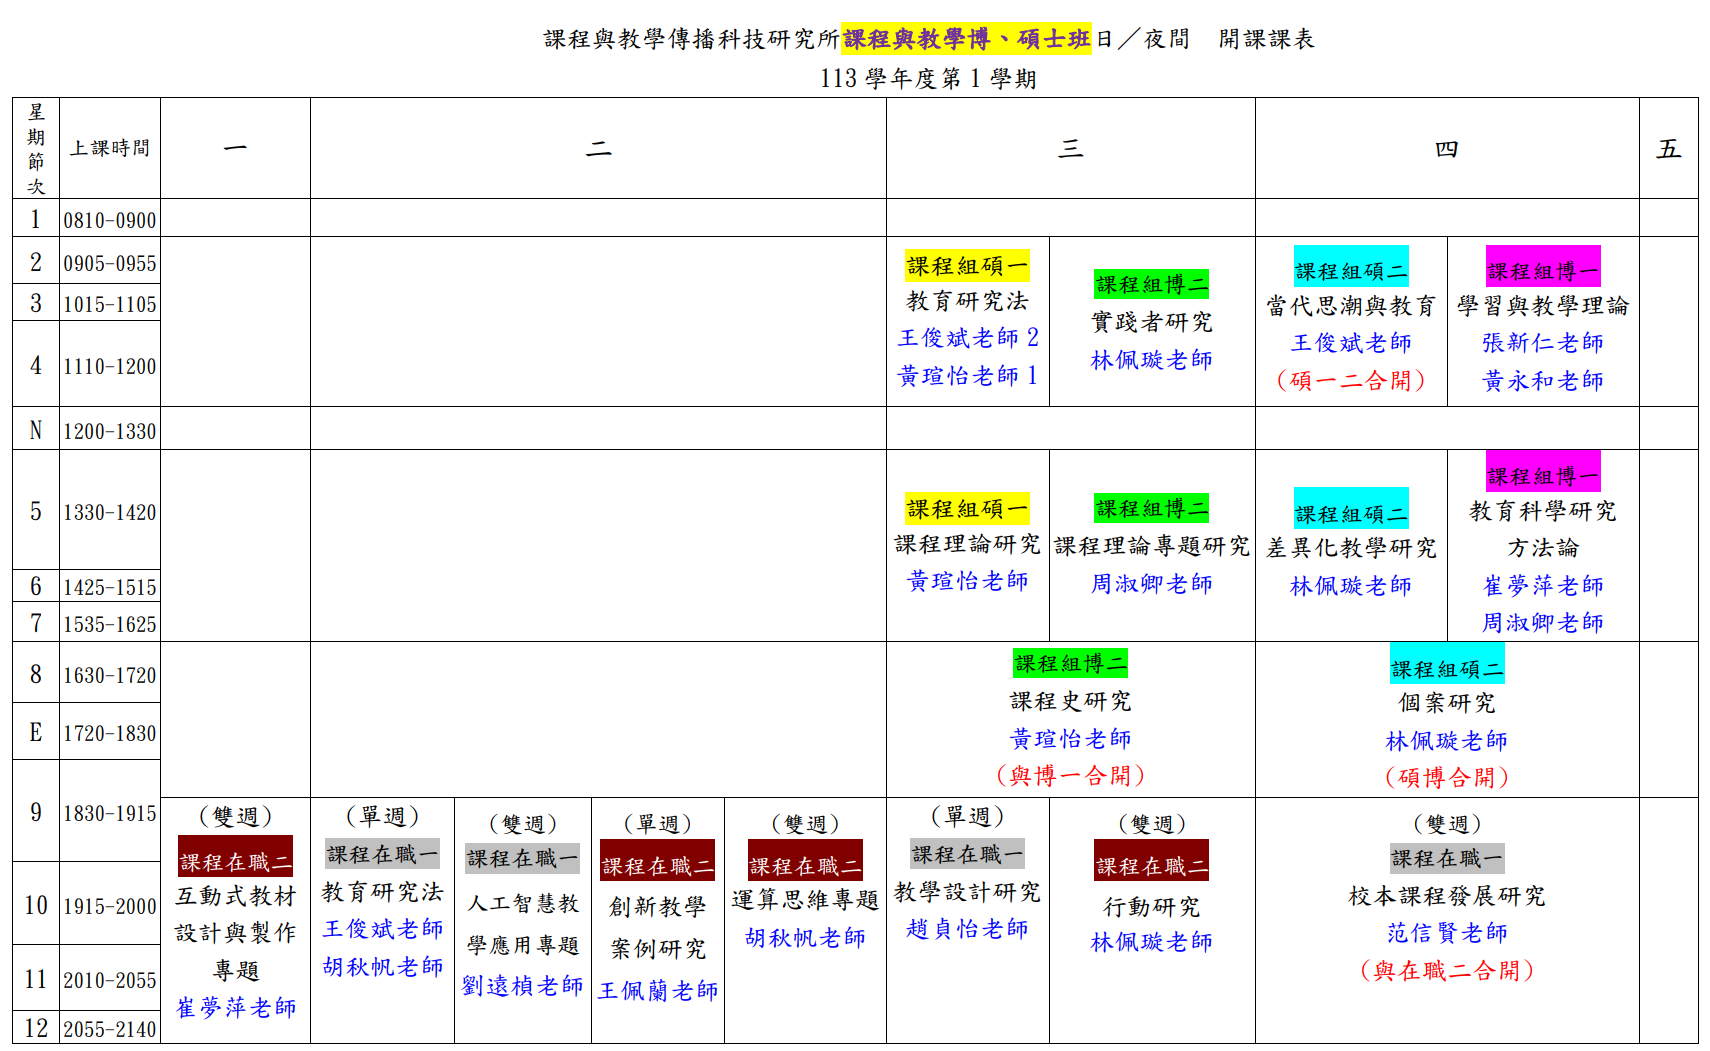Viewport: 1710px width, 1051px height.
Task: Click the Friday column header '五'
Action: (x=1668, y=149)
